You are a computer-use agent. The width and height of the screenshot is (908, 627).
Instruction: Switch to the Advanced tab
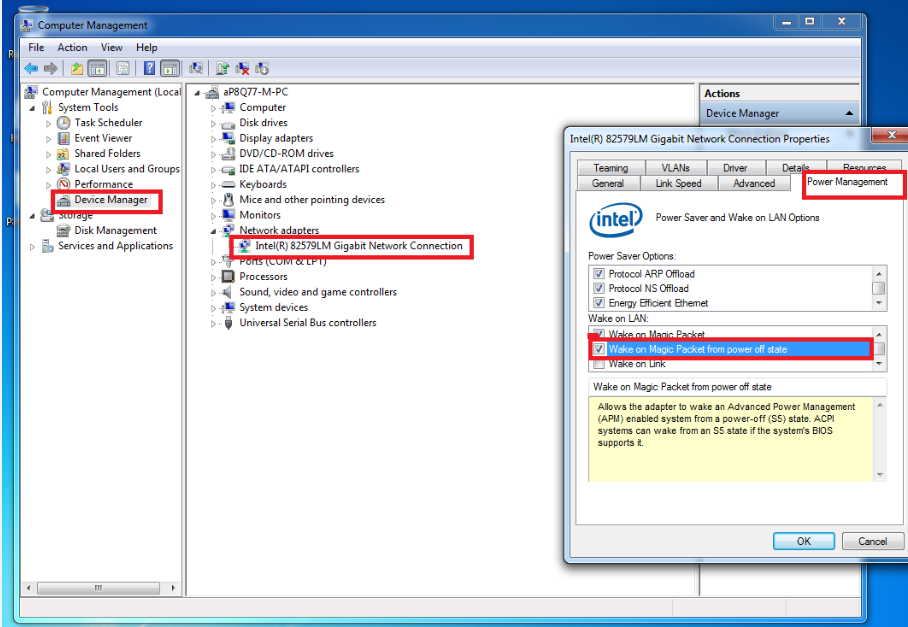[x=754, y=184]
